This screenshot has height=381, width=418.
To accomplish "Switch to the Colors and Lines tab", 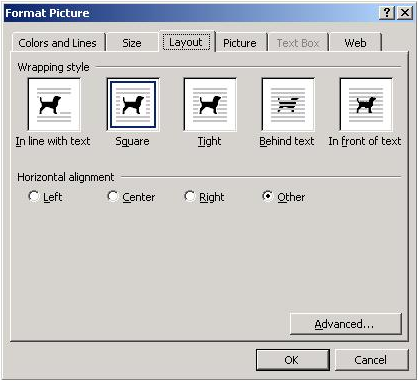I will coord(58,43).
